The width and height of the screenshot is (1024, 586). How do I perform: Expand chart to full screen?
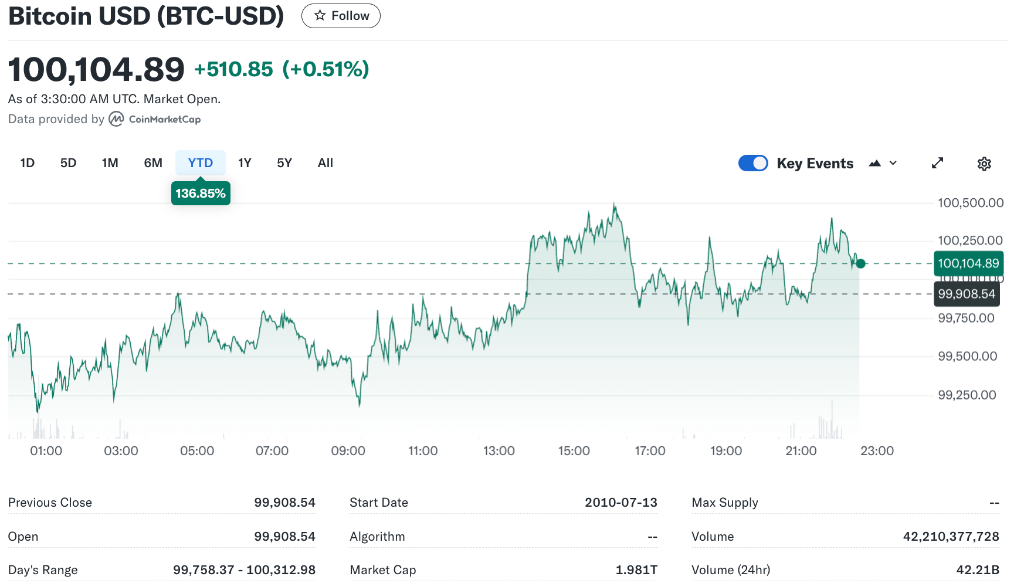coord(938,163)
